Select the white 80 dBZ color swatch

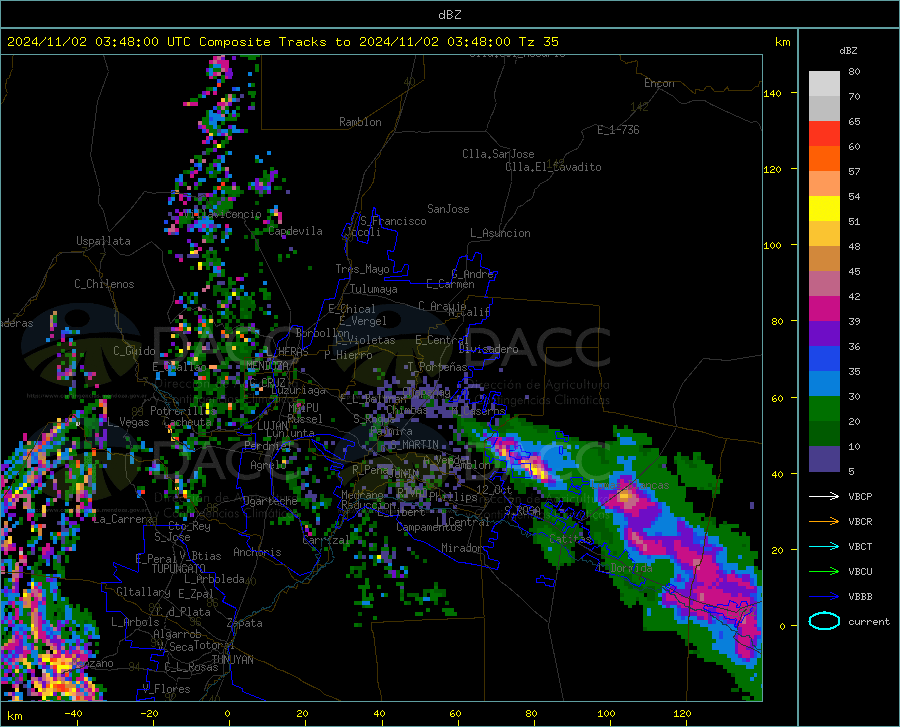pyautogui.click(x=824, y=84)
